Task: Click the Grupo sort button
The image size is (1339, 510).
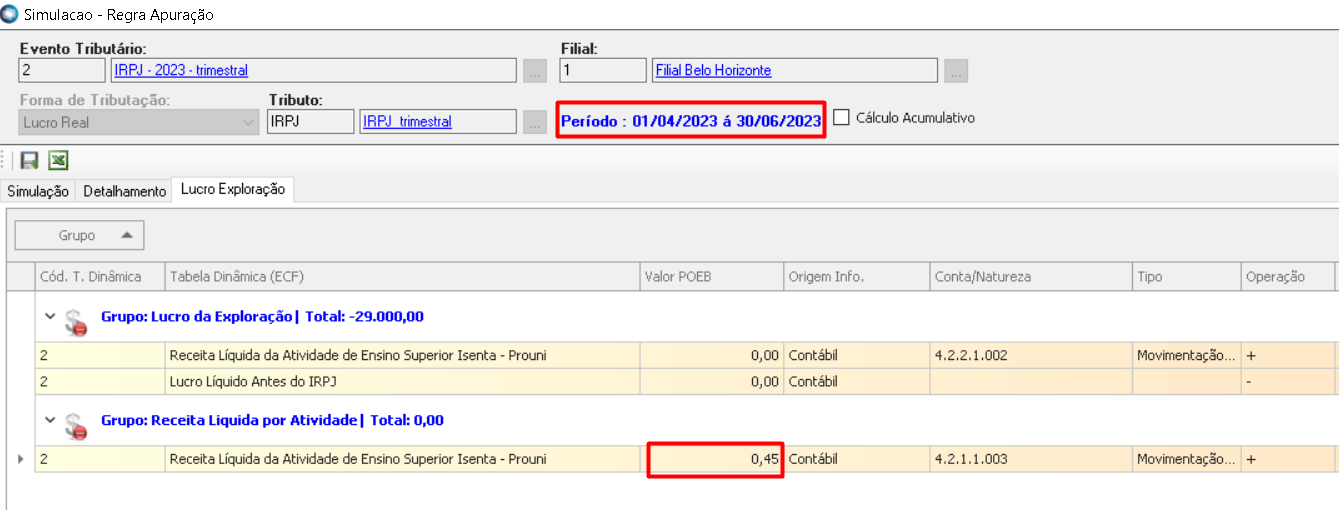Action: click(79, 235)
